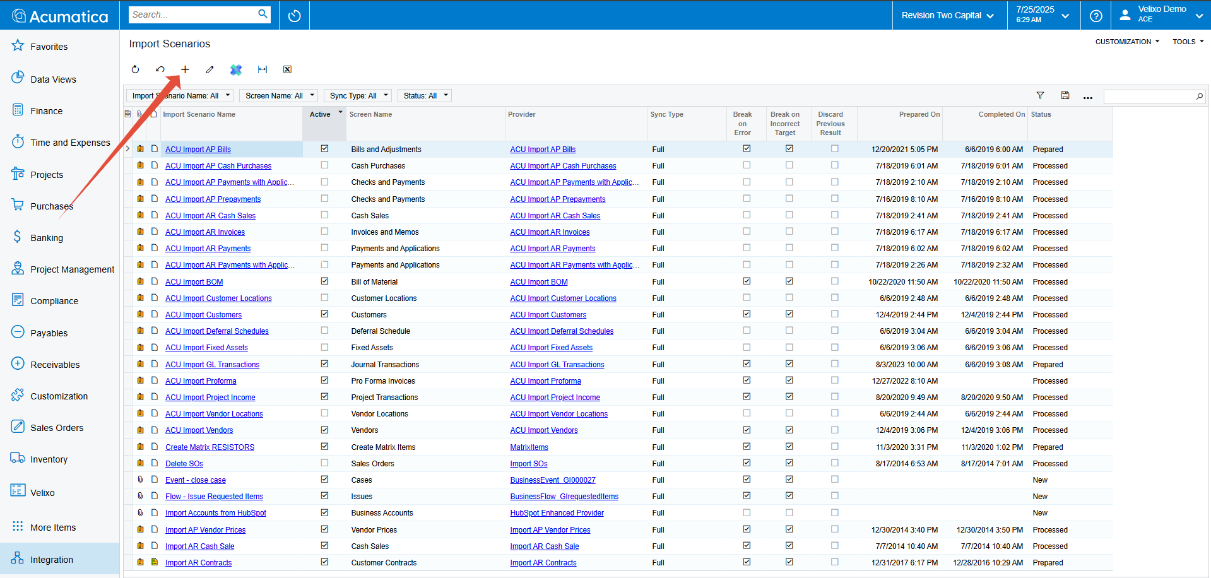
Task: Open Time and Expenses workspace
Action: point(60,143)
